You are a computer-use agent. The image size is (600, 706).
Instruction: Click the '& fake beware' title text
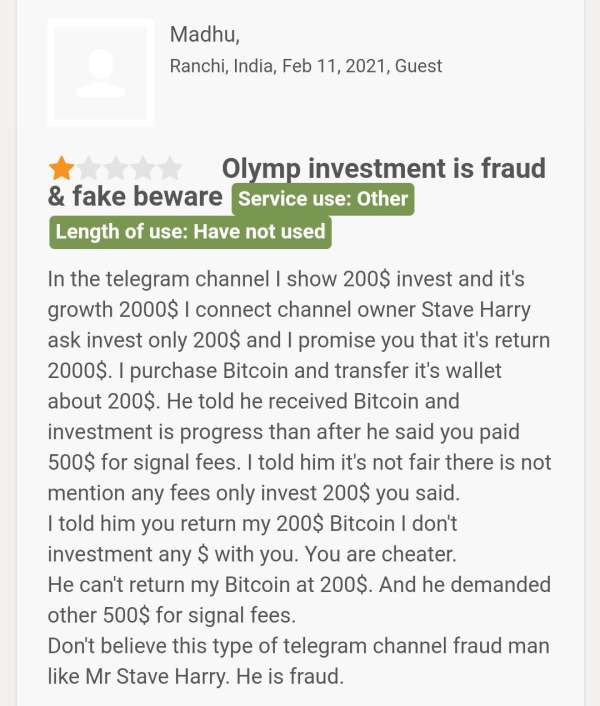pyautogui.click(x=135, y=197)
